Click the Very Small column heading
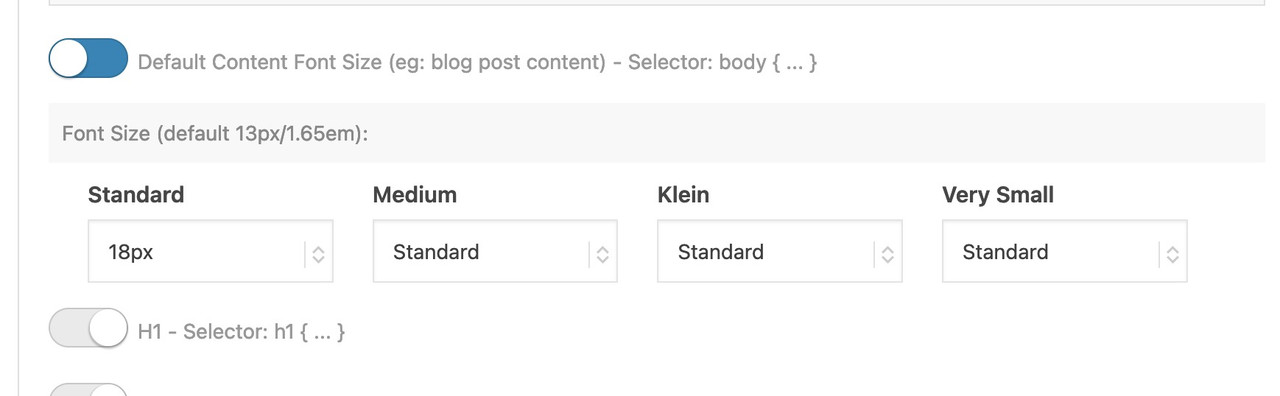This screenshot has height=396, width=1280. point(998,195)
